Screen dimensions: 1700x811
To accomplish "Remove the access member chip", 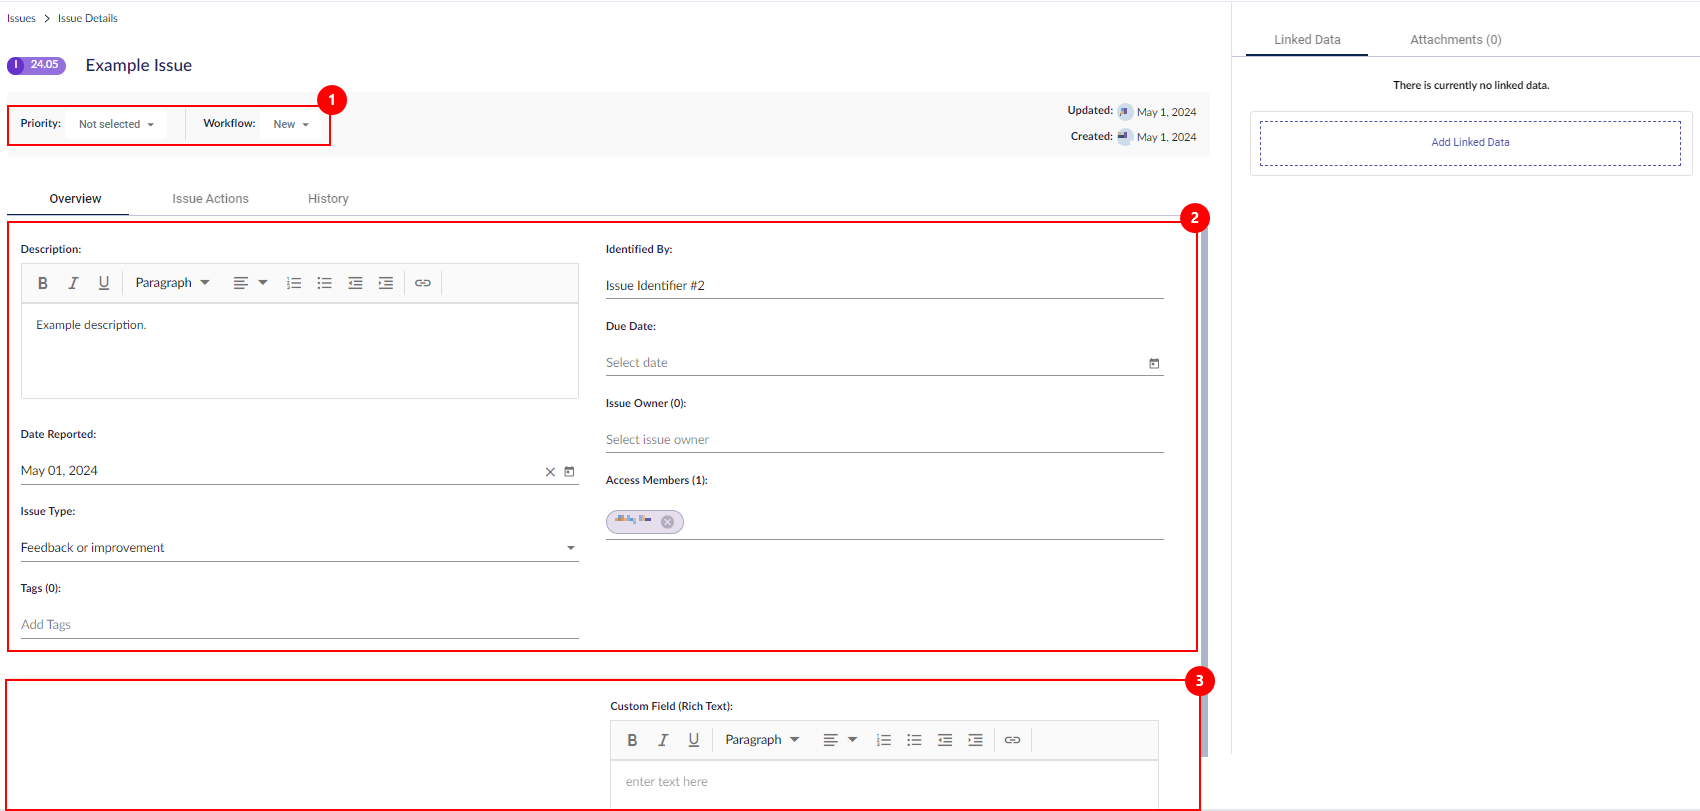I will click(x=668, y=522).
